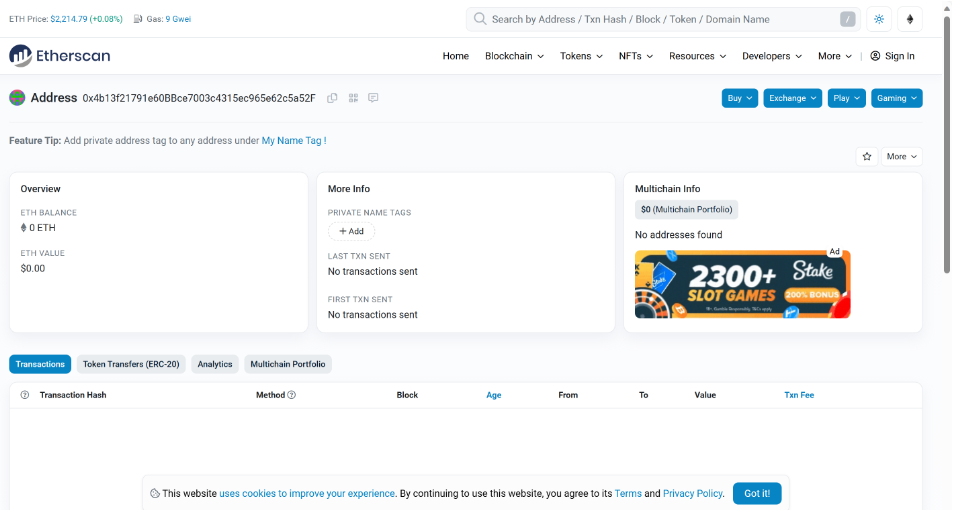Add a private name tag
This screenshot has width=954, height=510.
[351, 231]
